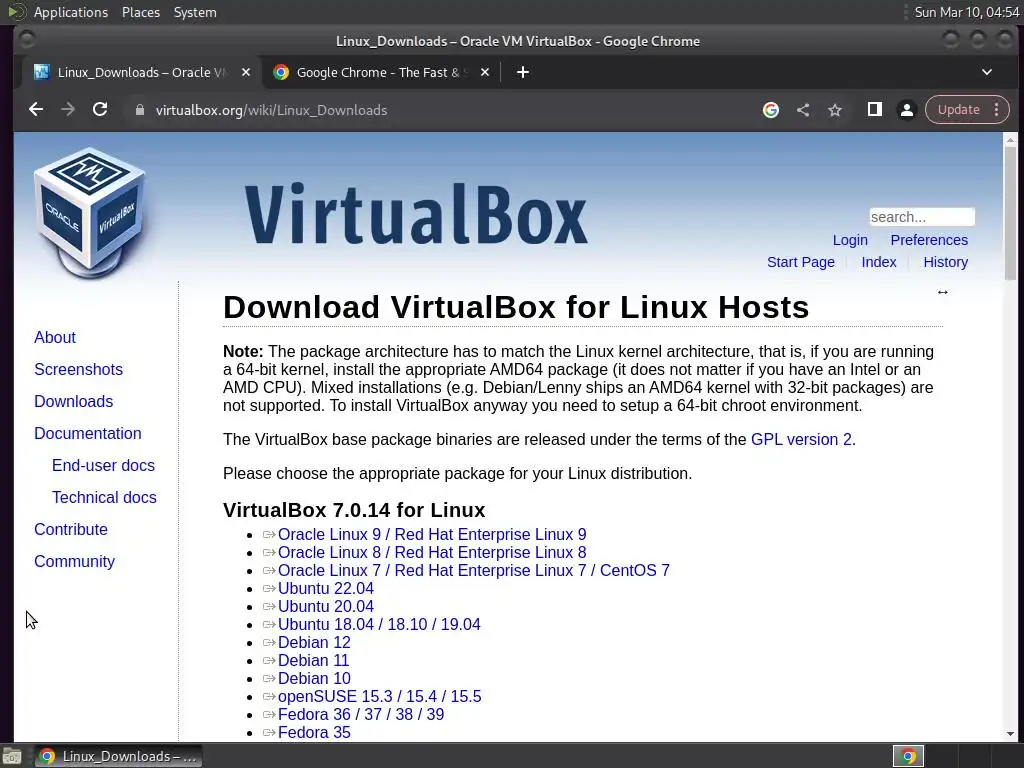
Task: Click the scrollbar down arrow
Action: coord(1010,734)
